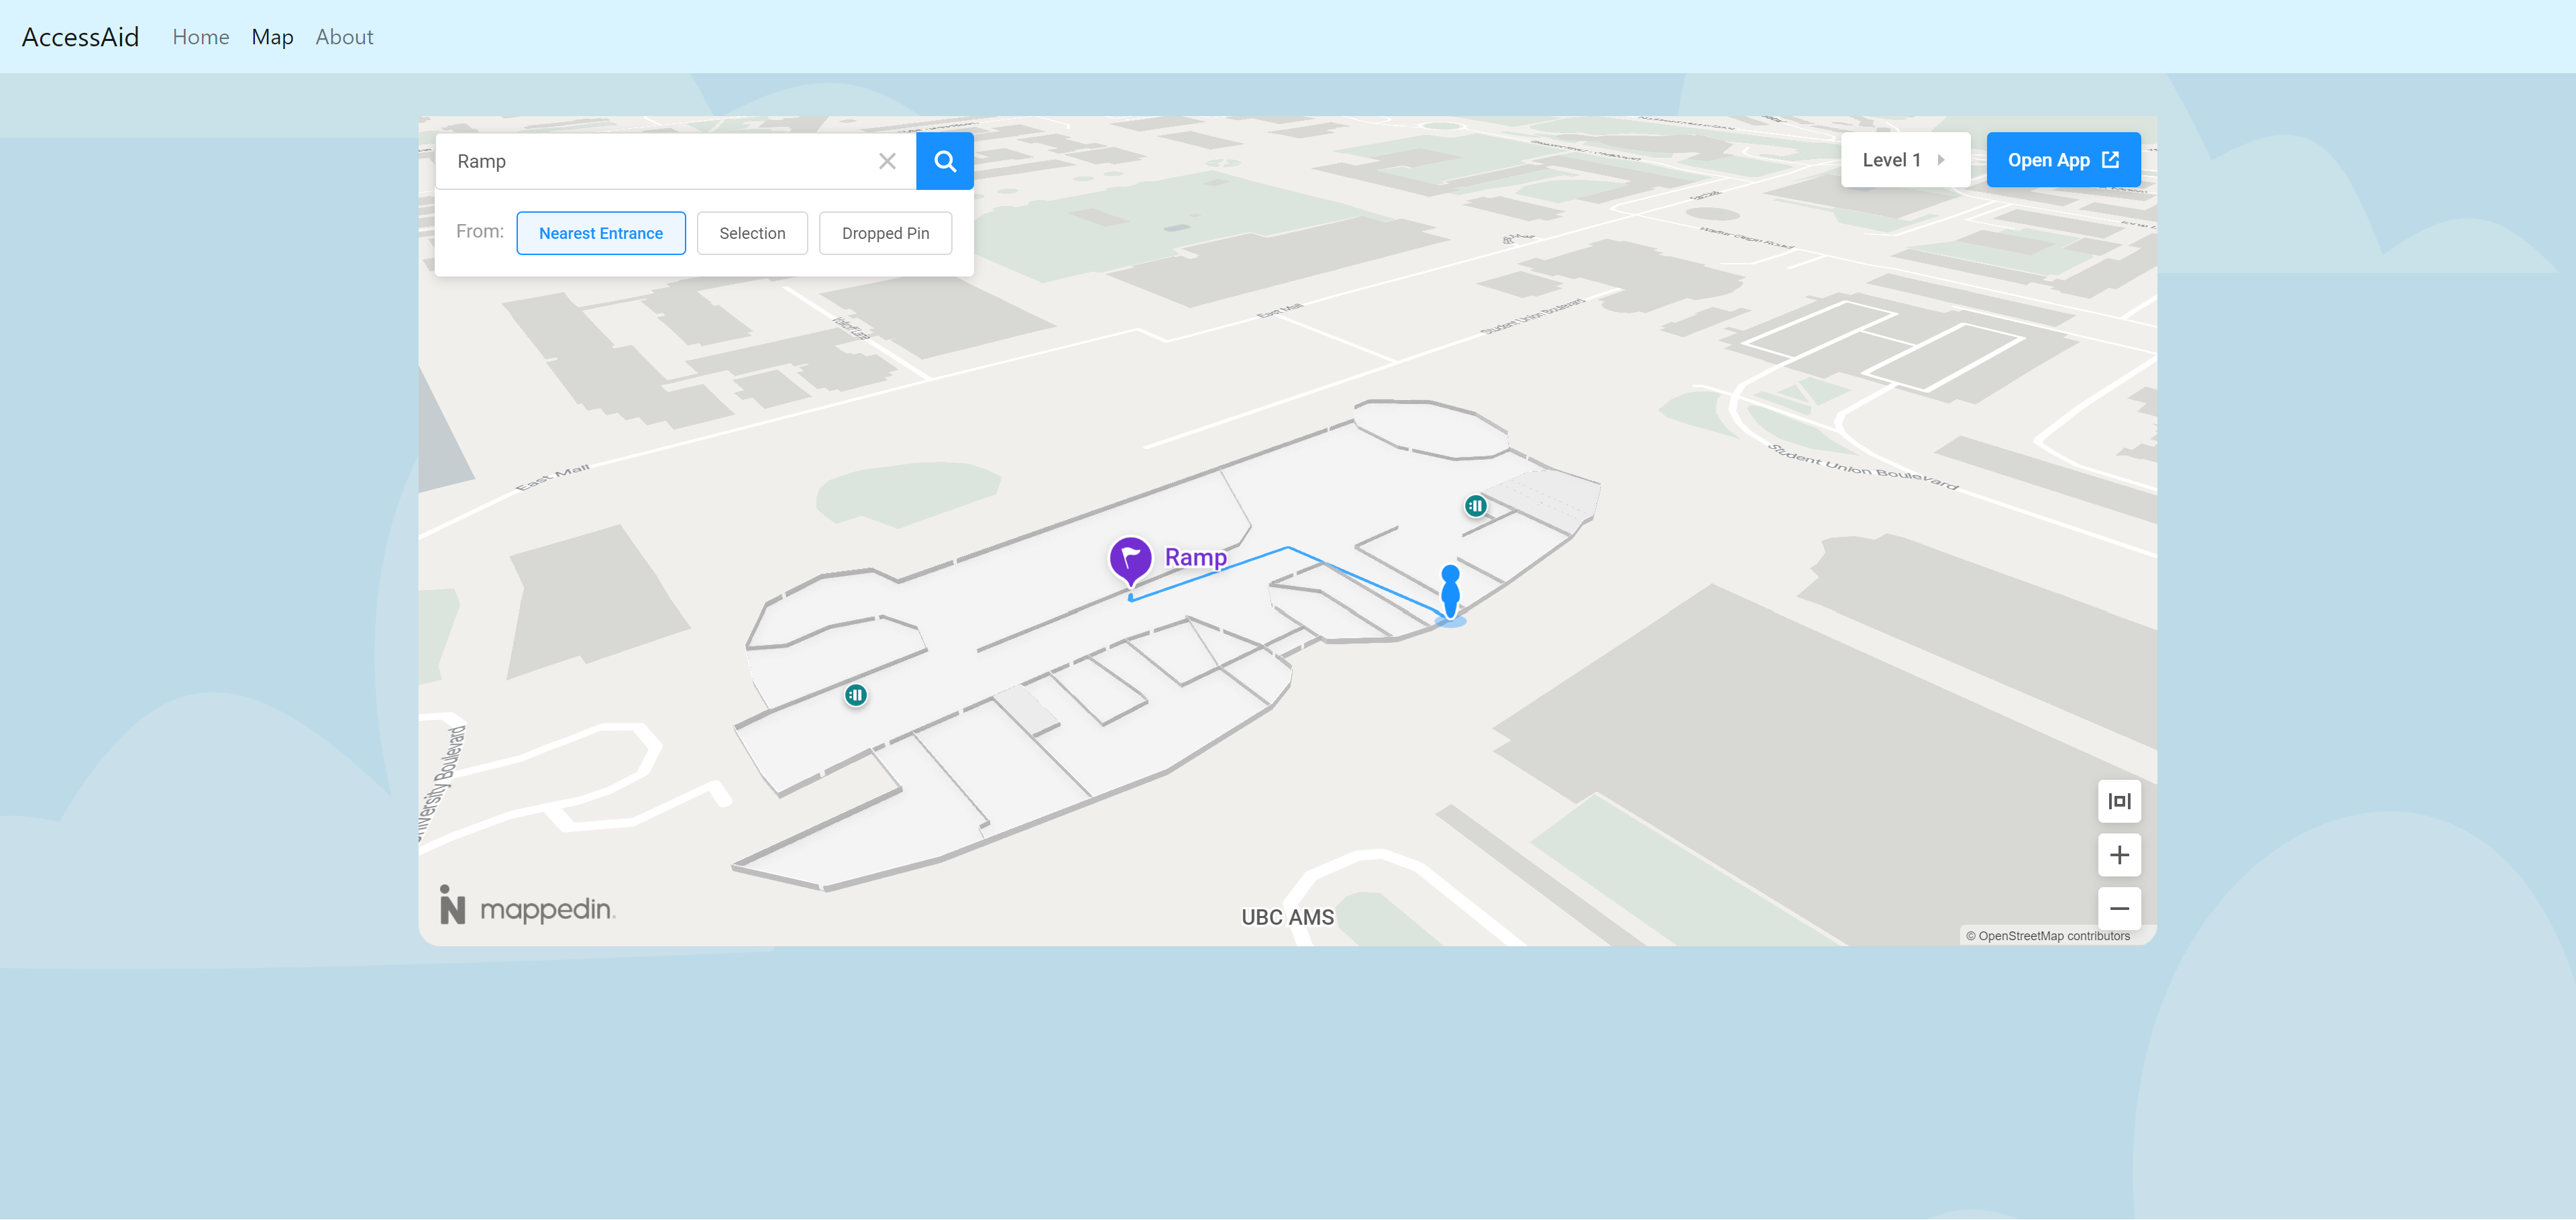2576x1220 pixels.
Task: Click the teal washroom marker at lower left
Action: [855, 695]
